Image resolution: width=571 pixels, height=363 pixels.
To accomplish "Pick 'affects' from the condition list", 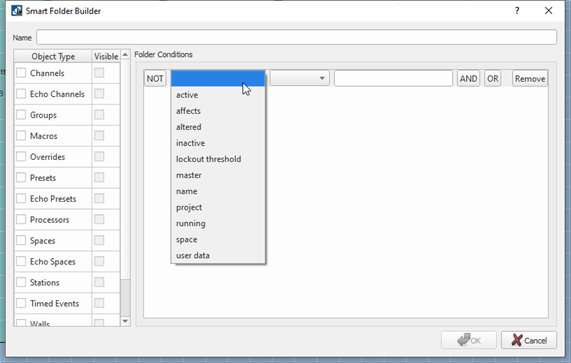I will (x=188, y=111).
